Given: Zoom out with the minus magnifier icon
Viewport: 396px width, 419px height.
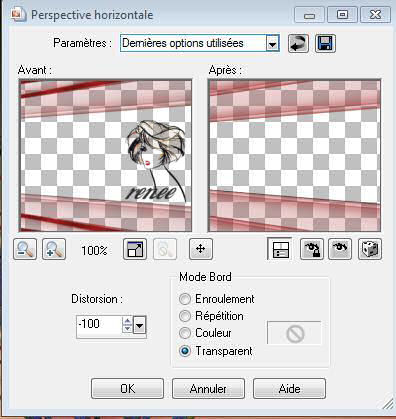Looking at the screenshot, I should 25,249.
